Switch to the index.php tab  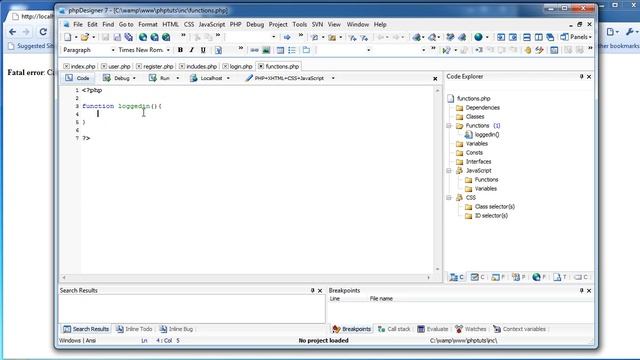(80, 66)
